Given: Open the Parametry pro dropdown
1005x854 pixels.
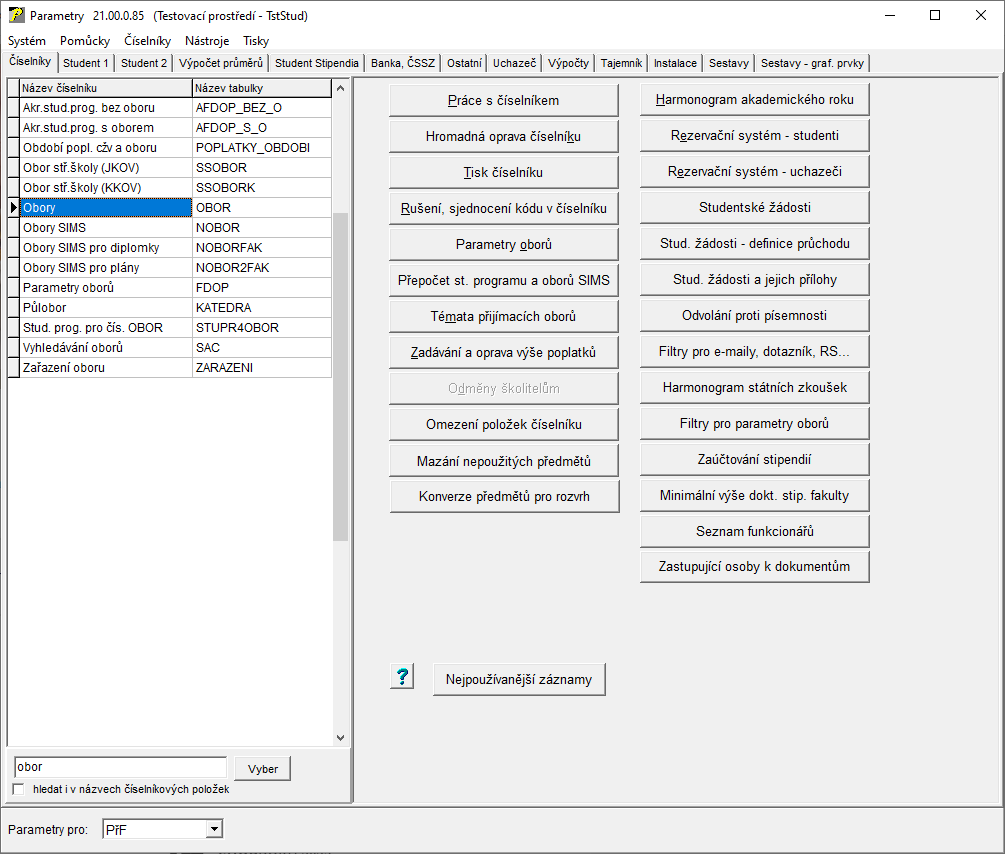Looking at the screenshot, I should pyautogui.click(x=213, y=829).
